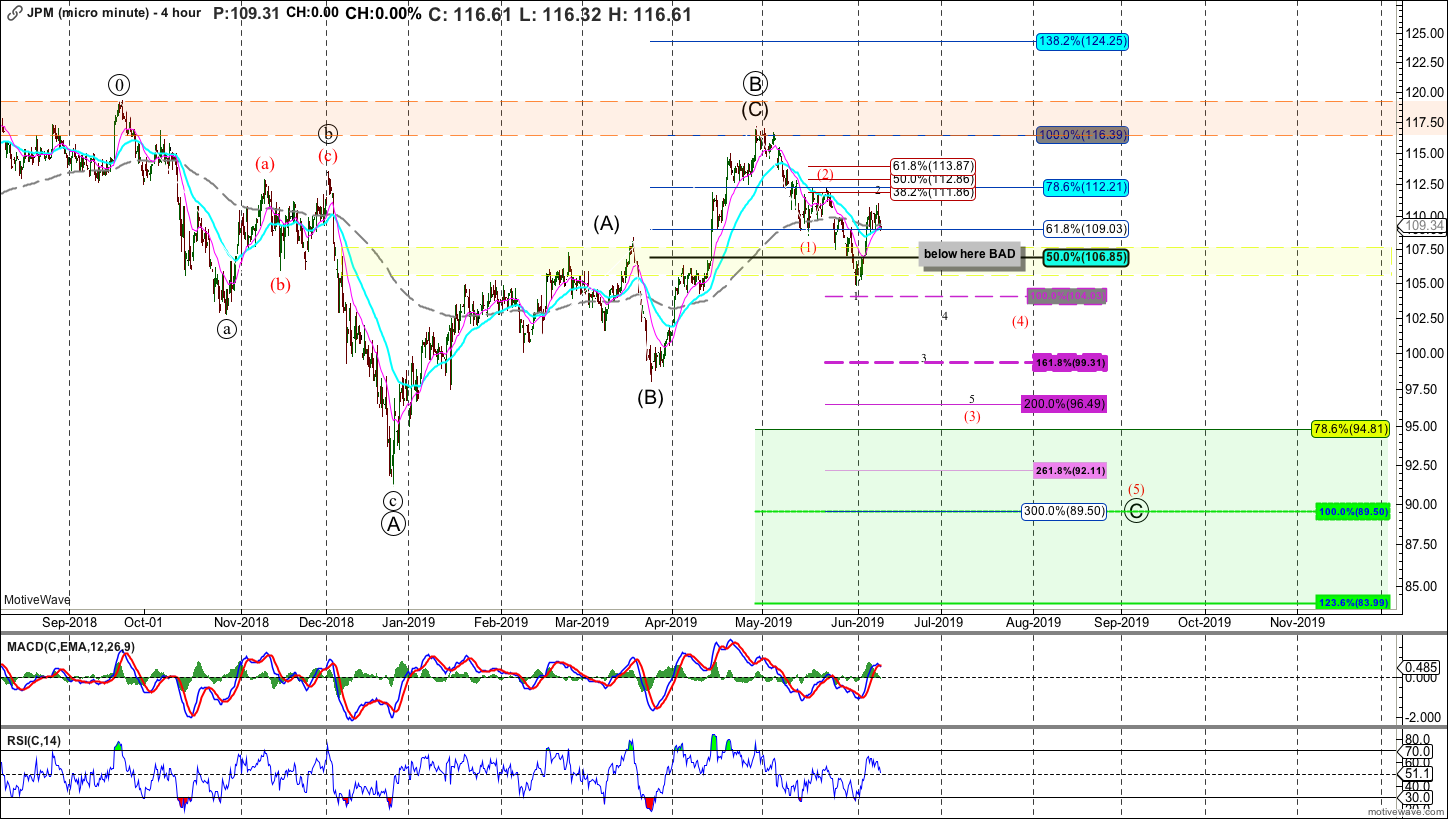Select the circled B label at May high

coord(755,84)
